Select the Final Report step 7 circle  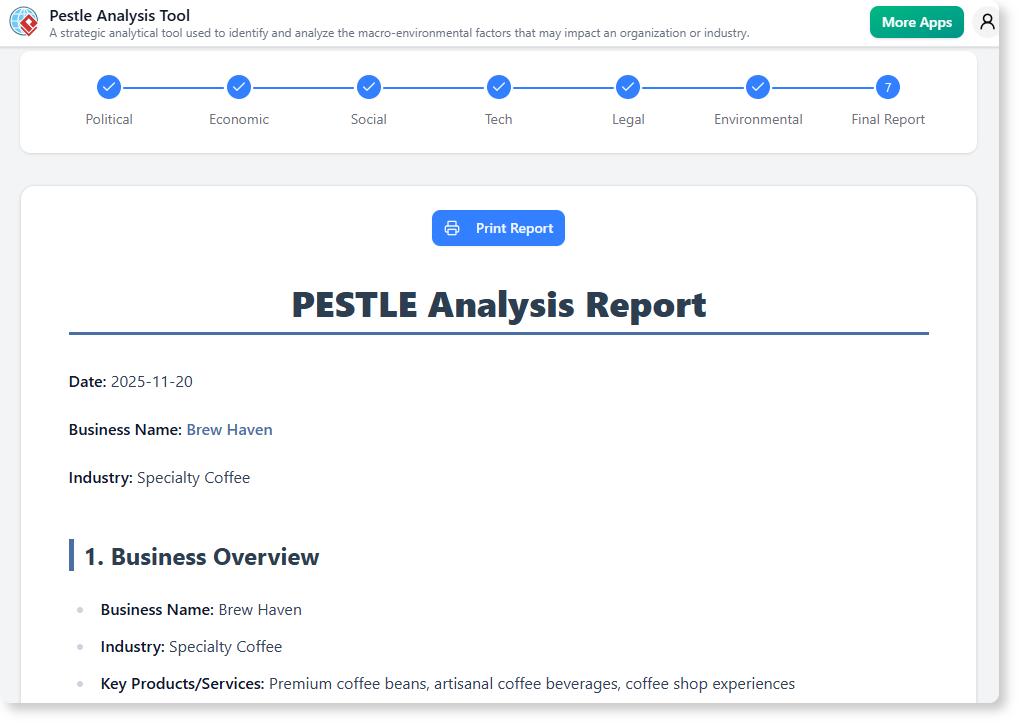tap(887, 87)
